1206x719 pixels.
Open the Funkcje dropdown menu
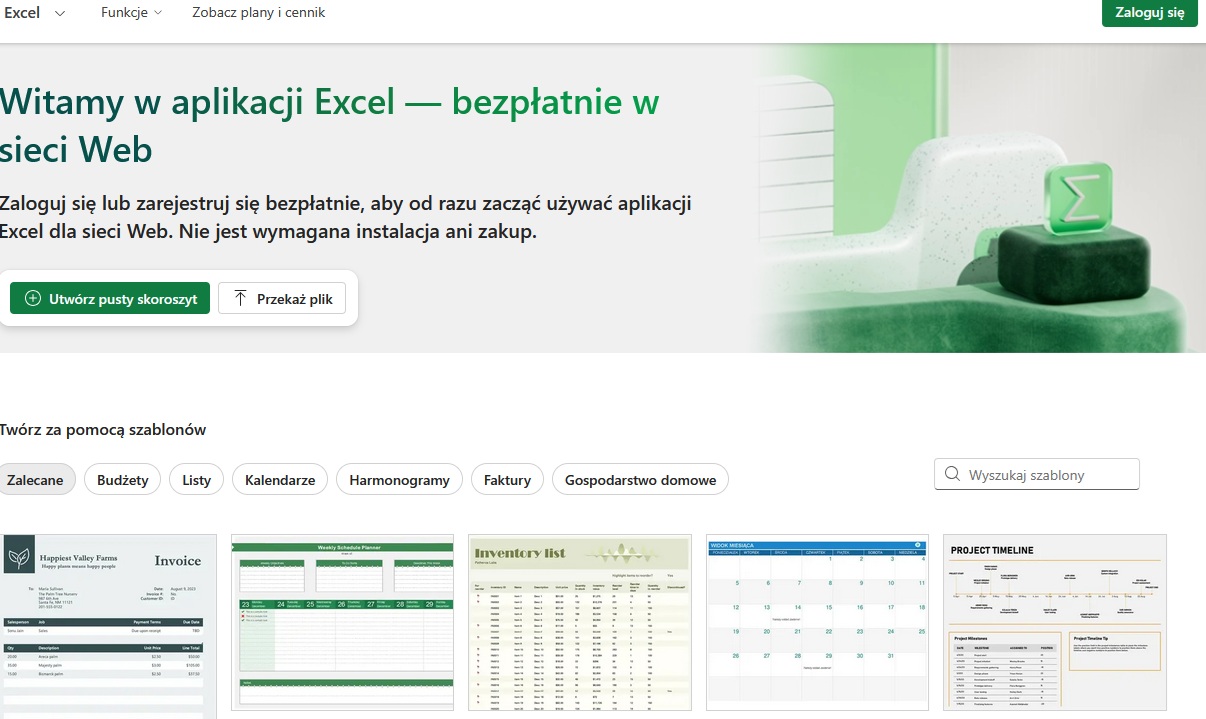point(131,13)
